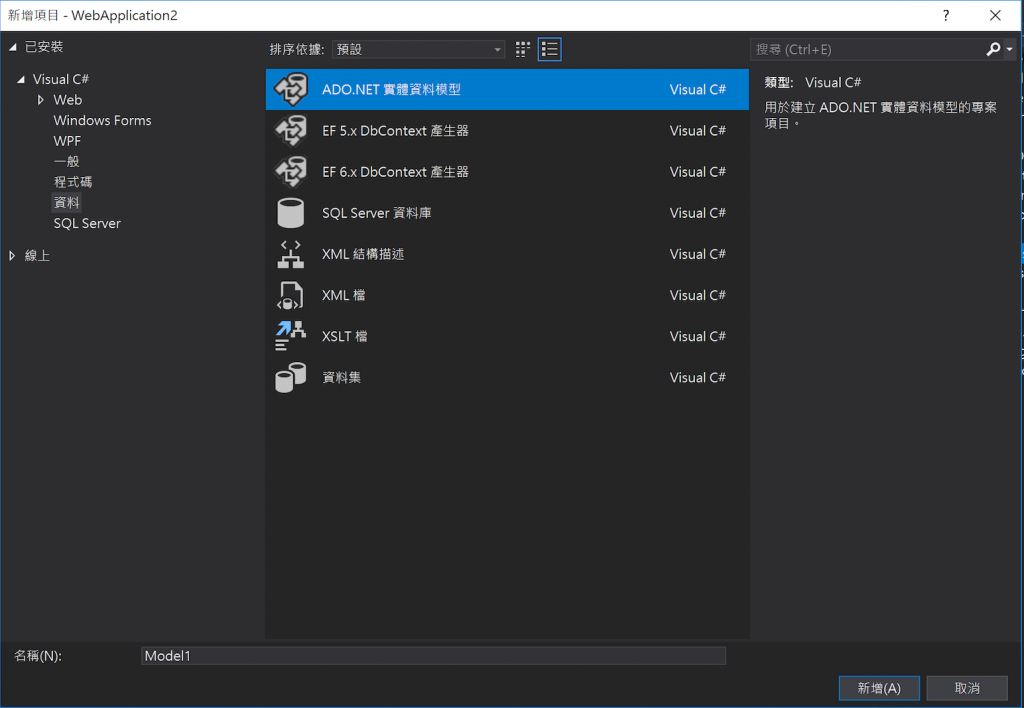Image resolution: width=1024 pixels, height=708 pixels.
Task: Select the XSLT 檔 icon
Action: click(x=291, y=336)
